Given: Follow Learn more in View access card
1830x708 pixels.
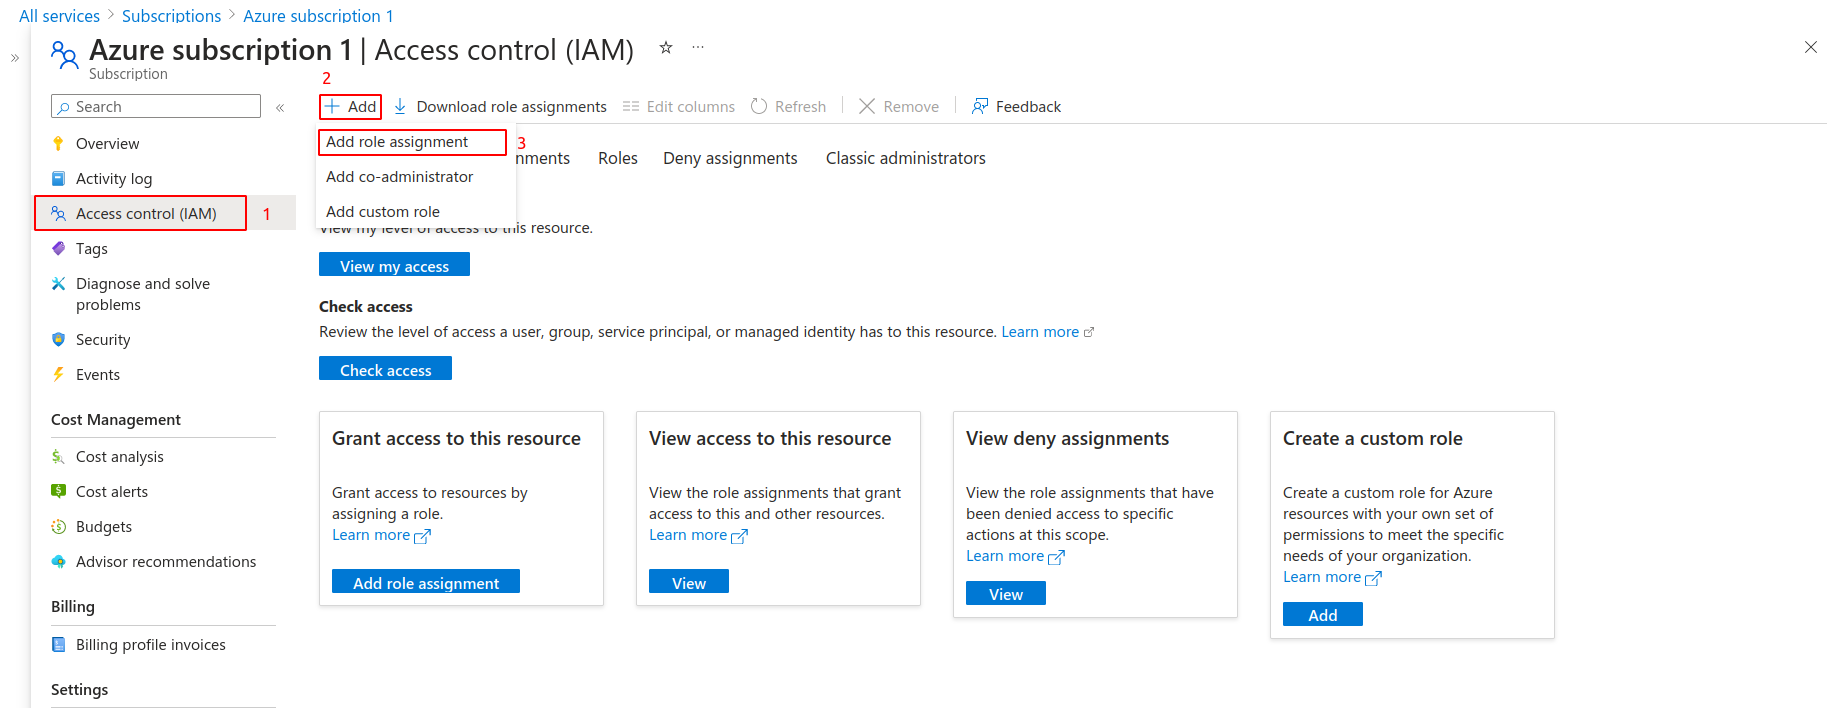Looking at the screenshot, I should click(698, 535).
